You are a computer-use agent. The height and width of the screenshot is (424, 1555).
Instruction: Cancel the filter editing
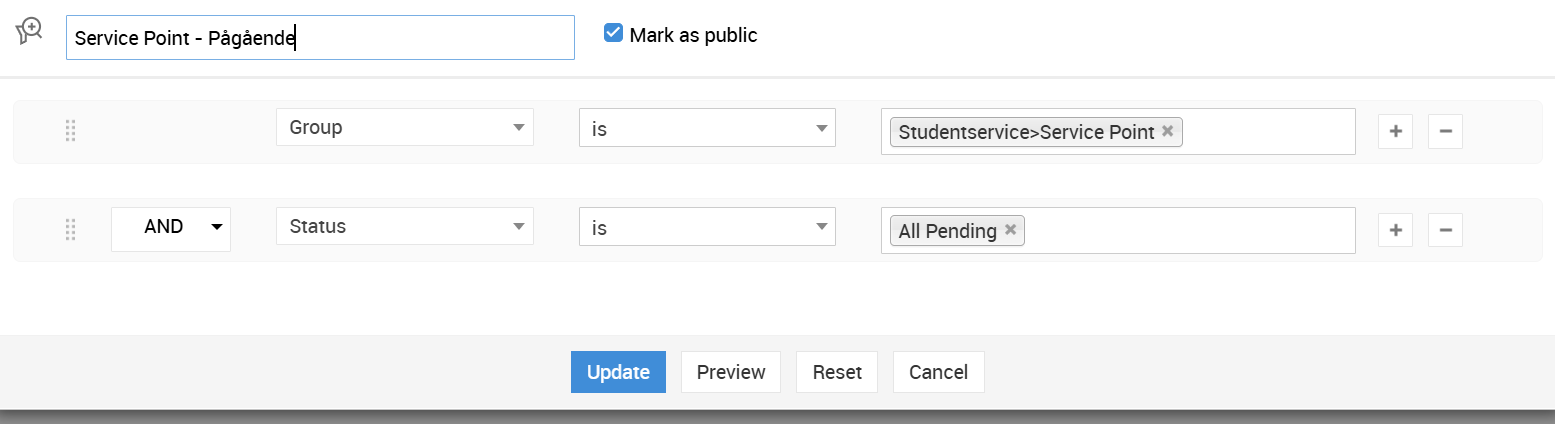[x=938, y=372]
